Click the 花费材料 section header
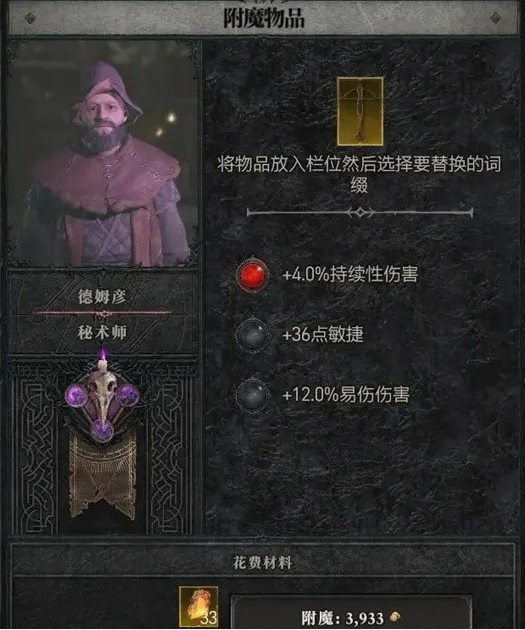 pos(263,563)
